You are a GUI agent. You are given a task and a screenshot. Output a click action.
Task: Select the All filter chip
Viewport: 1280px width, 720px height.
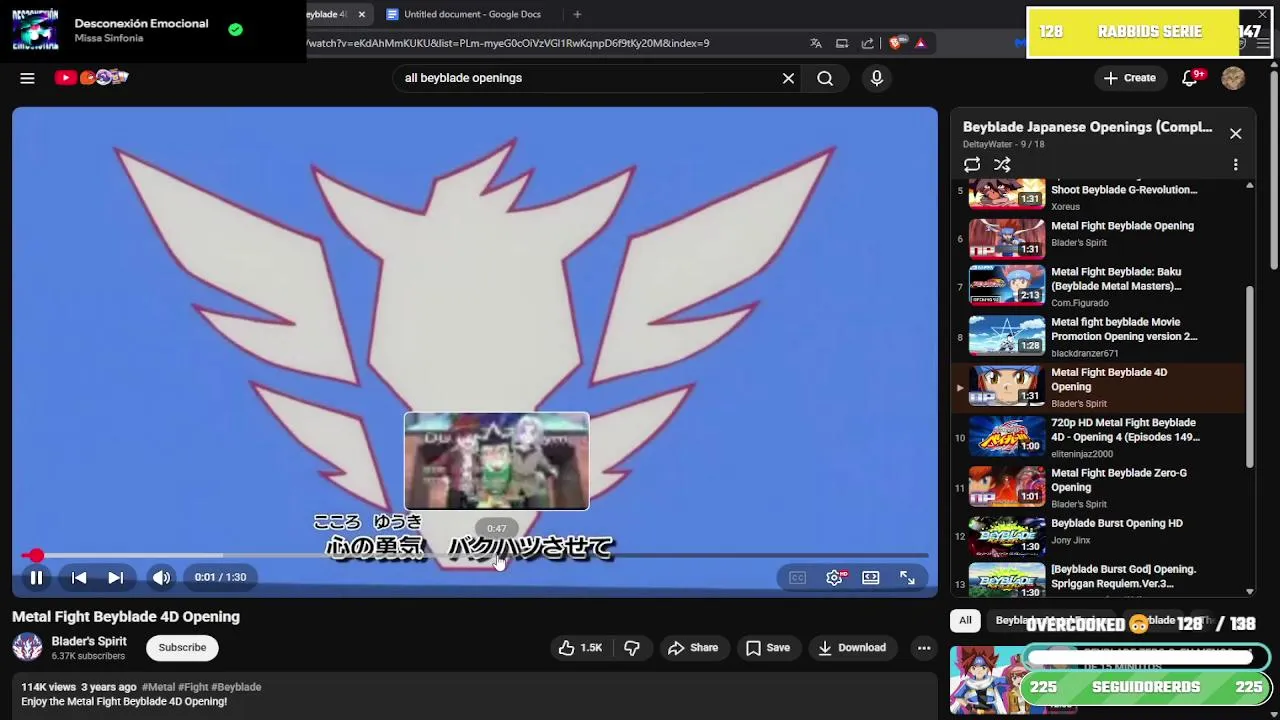click(965, 621)
